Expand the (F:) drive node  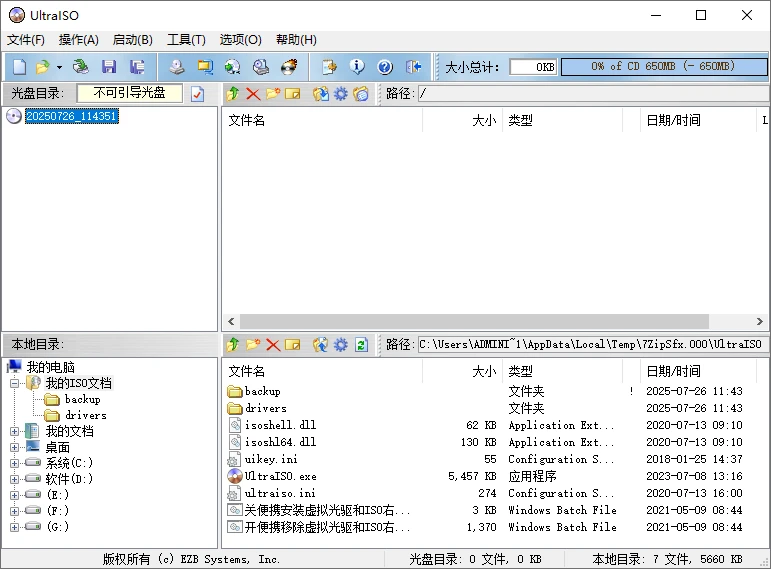(14, 511)
